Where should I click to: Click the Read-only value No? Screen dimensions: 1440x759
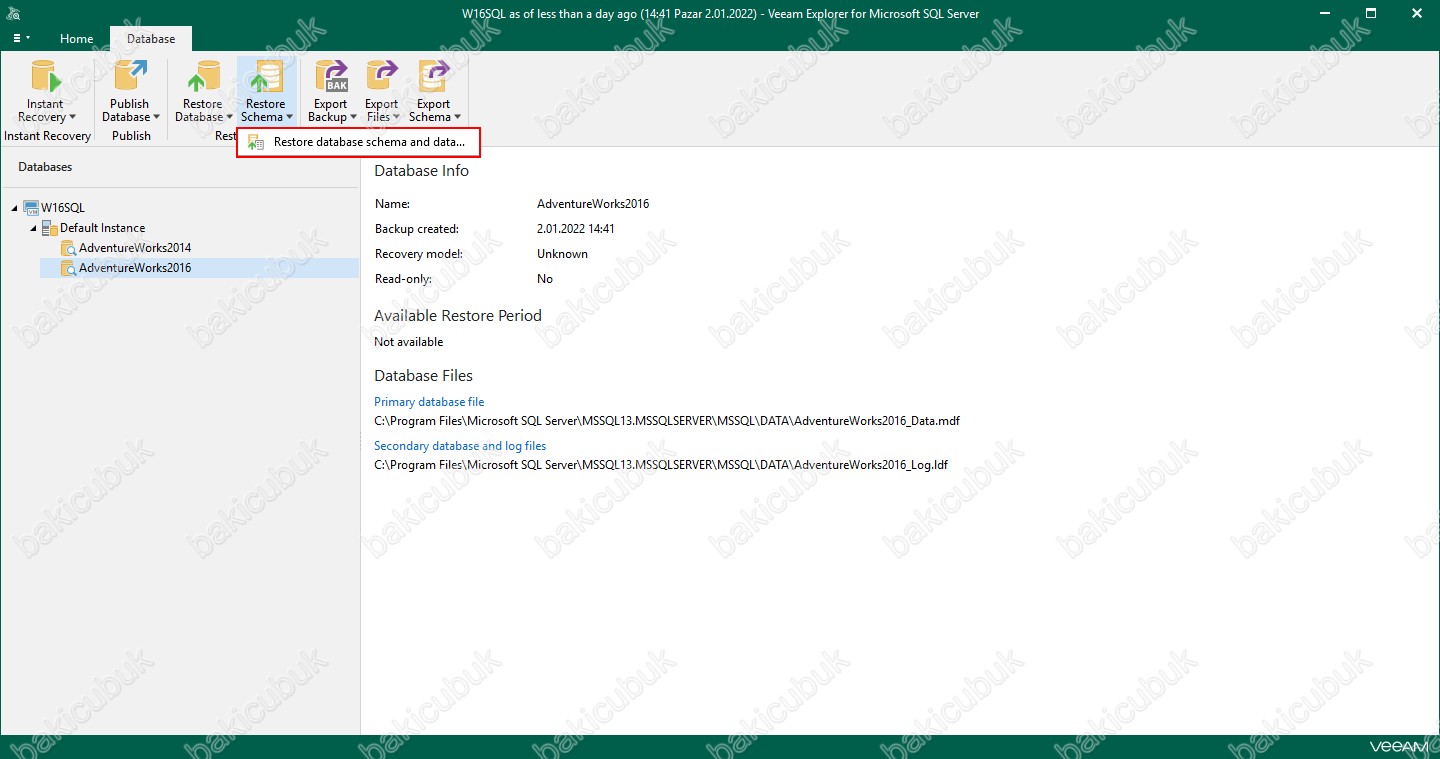click(545, 279)
